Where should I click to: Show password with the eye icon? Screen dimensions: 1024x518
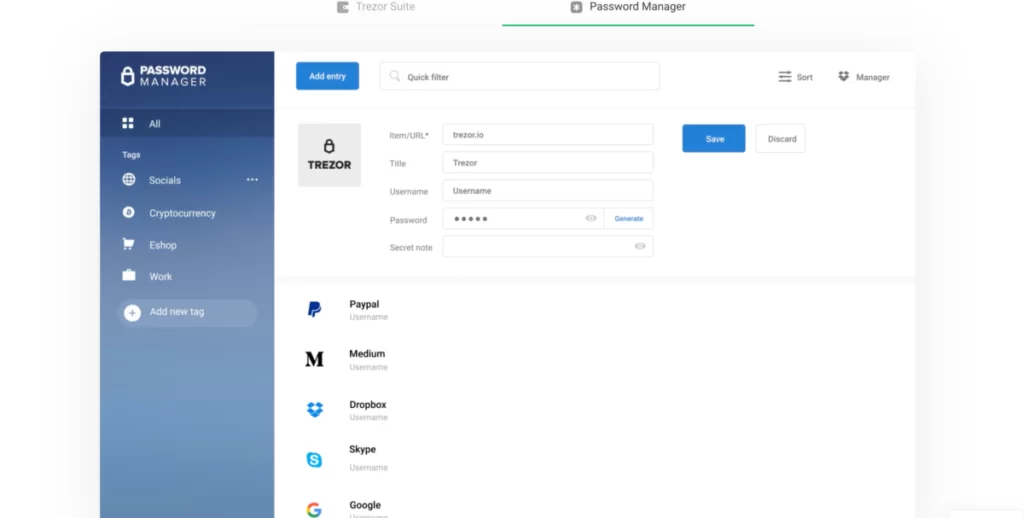591,218
